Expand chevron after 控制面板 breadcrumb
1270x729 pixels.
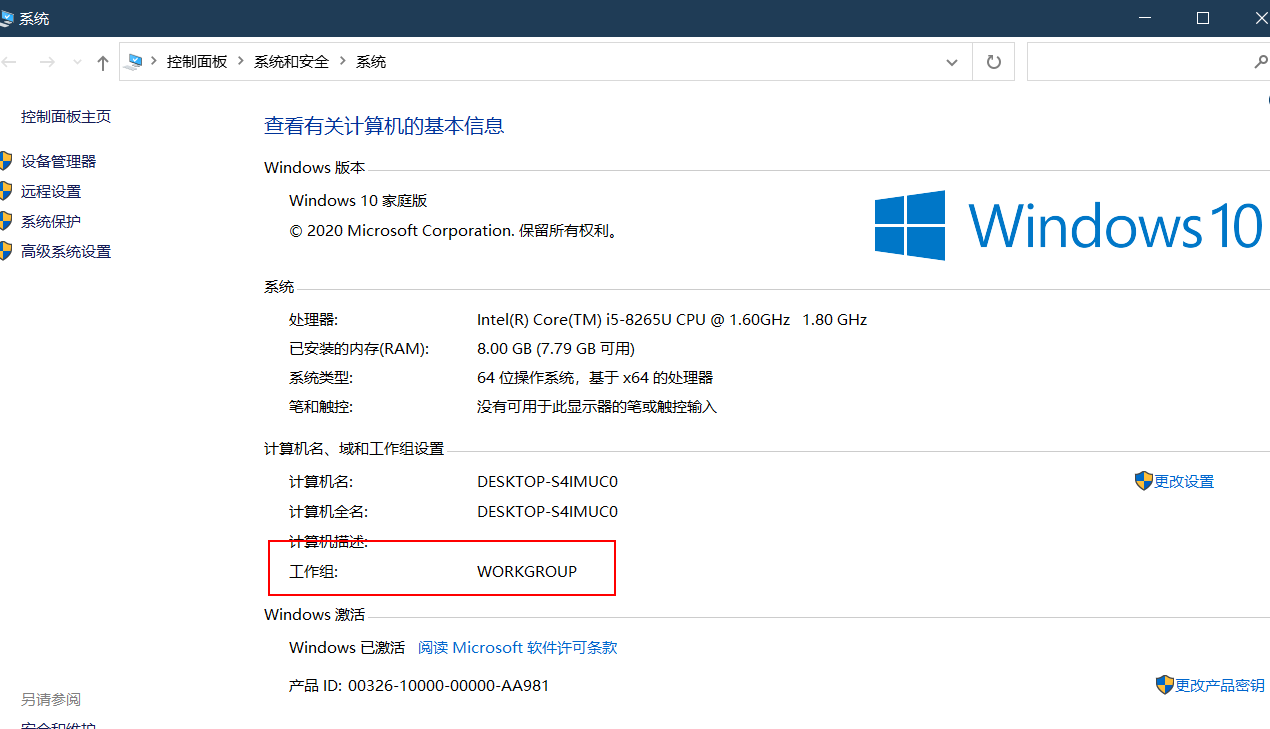[241, 62]
